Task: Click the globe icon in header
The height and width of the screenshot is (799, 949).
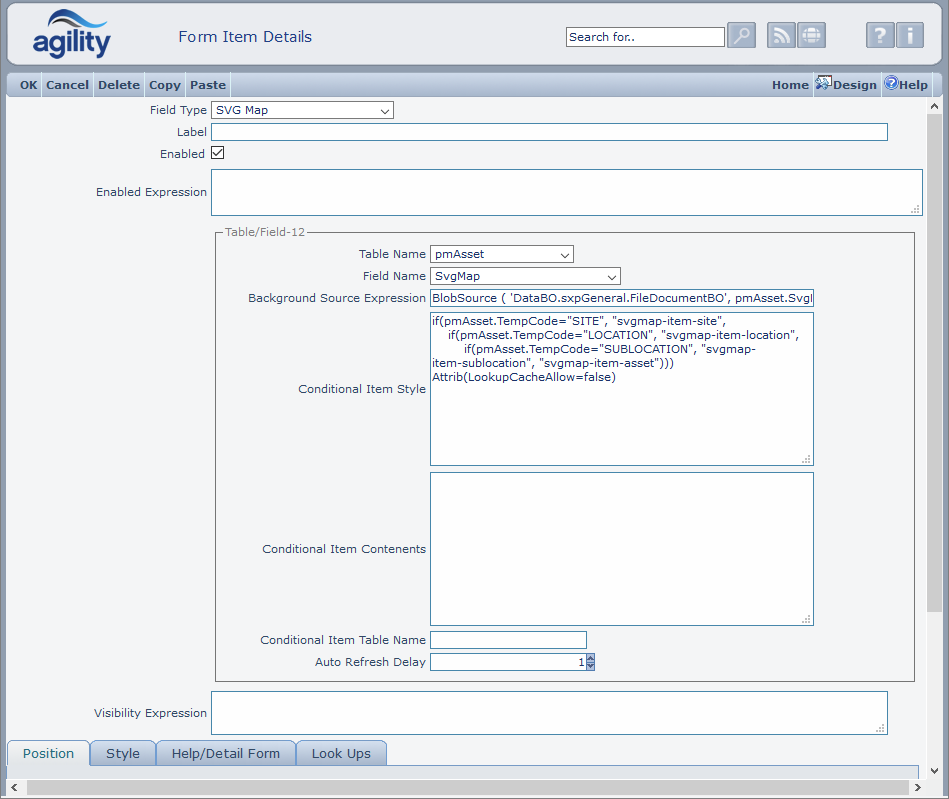Action: click(811, 36)
